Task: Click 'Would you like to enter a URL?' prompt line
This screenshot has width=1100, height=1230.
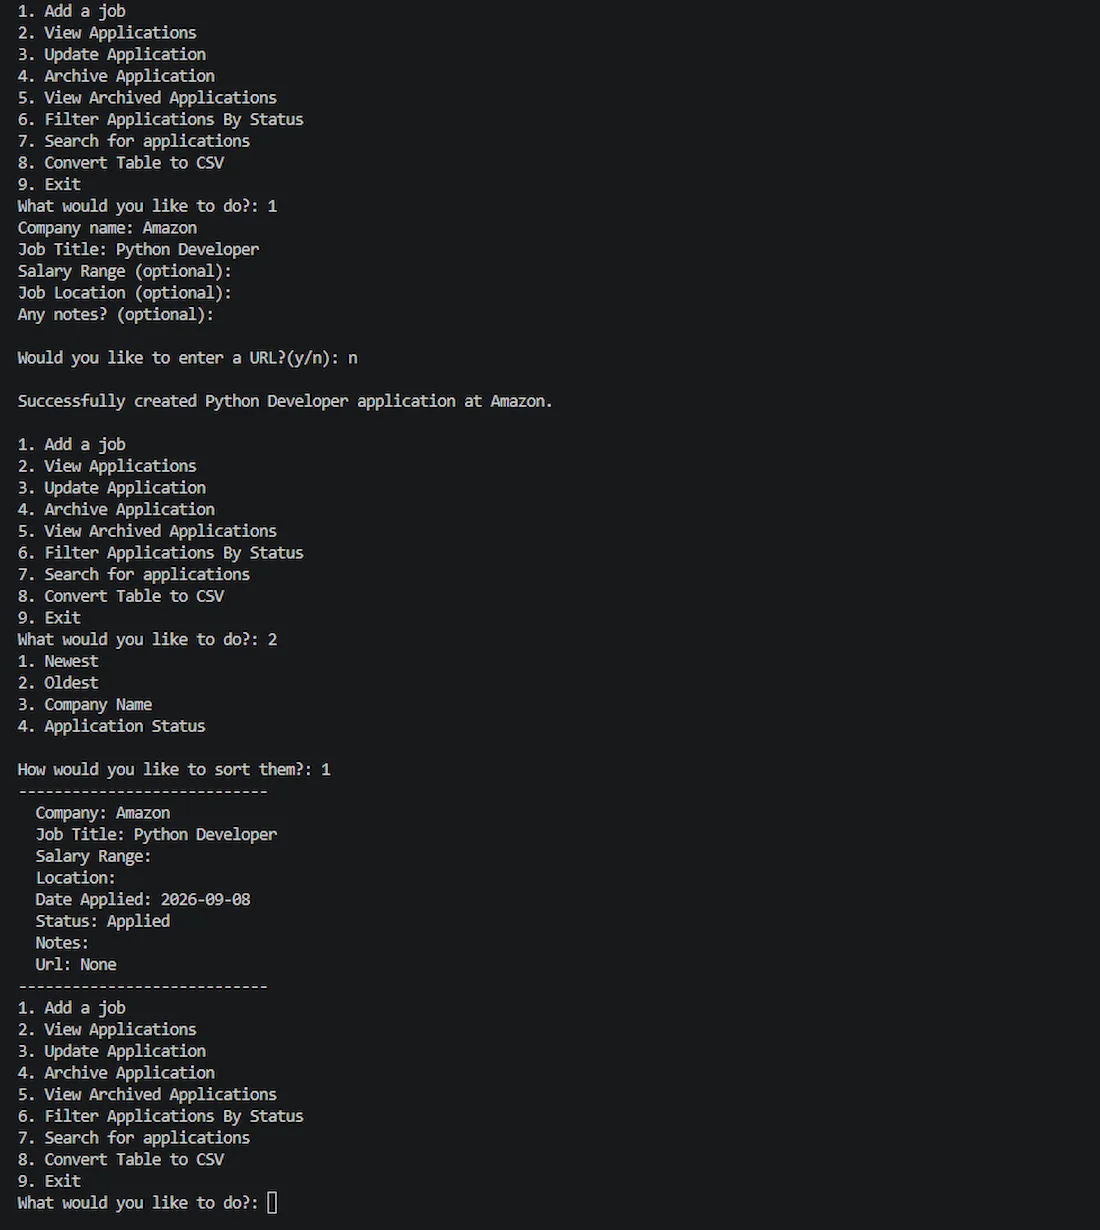Action: click(187, 358)
